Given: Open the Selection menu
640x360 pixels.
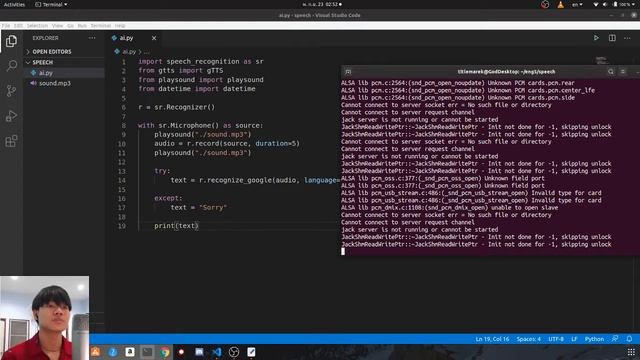Looking at the screenshot, I should pyautogui.click(x=37, y=25).
